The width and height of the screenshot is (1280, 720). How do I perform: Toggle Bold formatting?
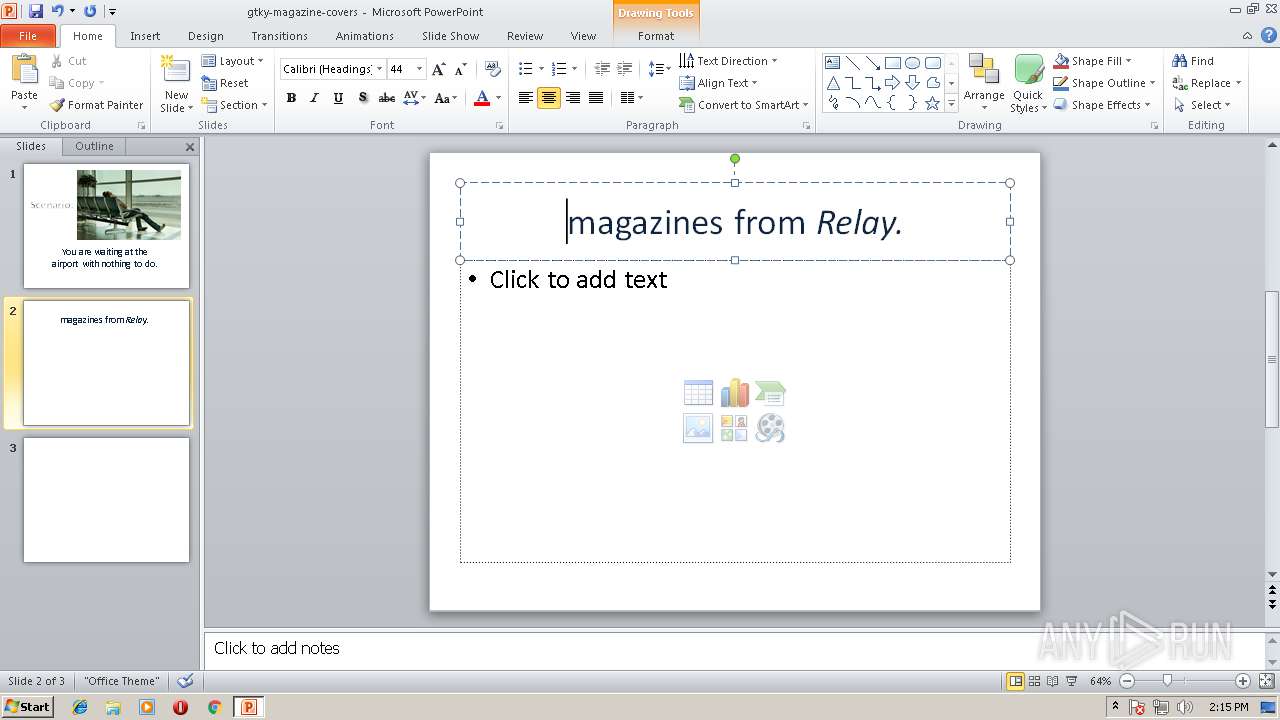tap(291, 98)
